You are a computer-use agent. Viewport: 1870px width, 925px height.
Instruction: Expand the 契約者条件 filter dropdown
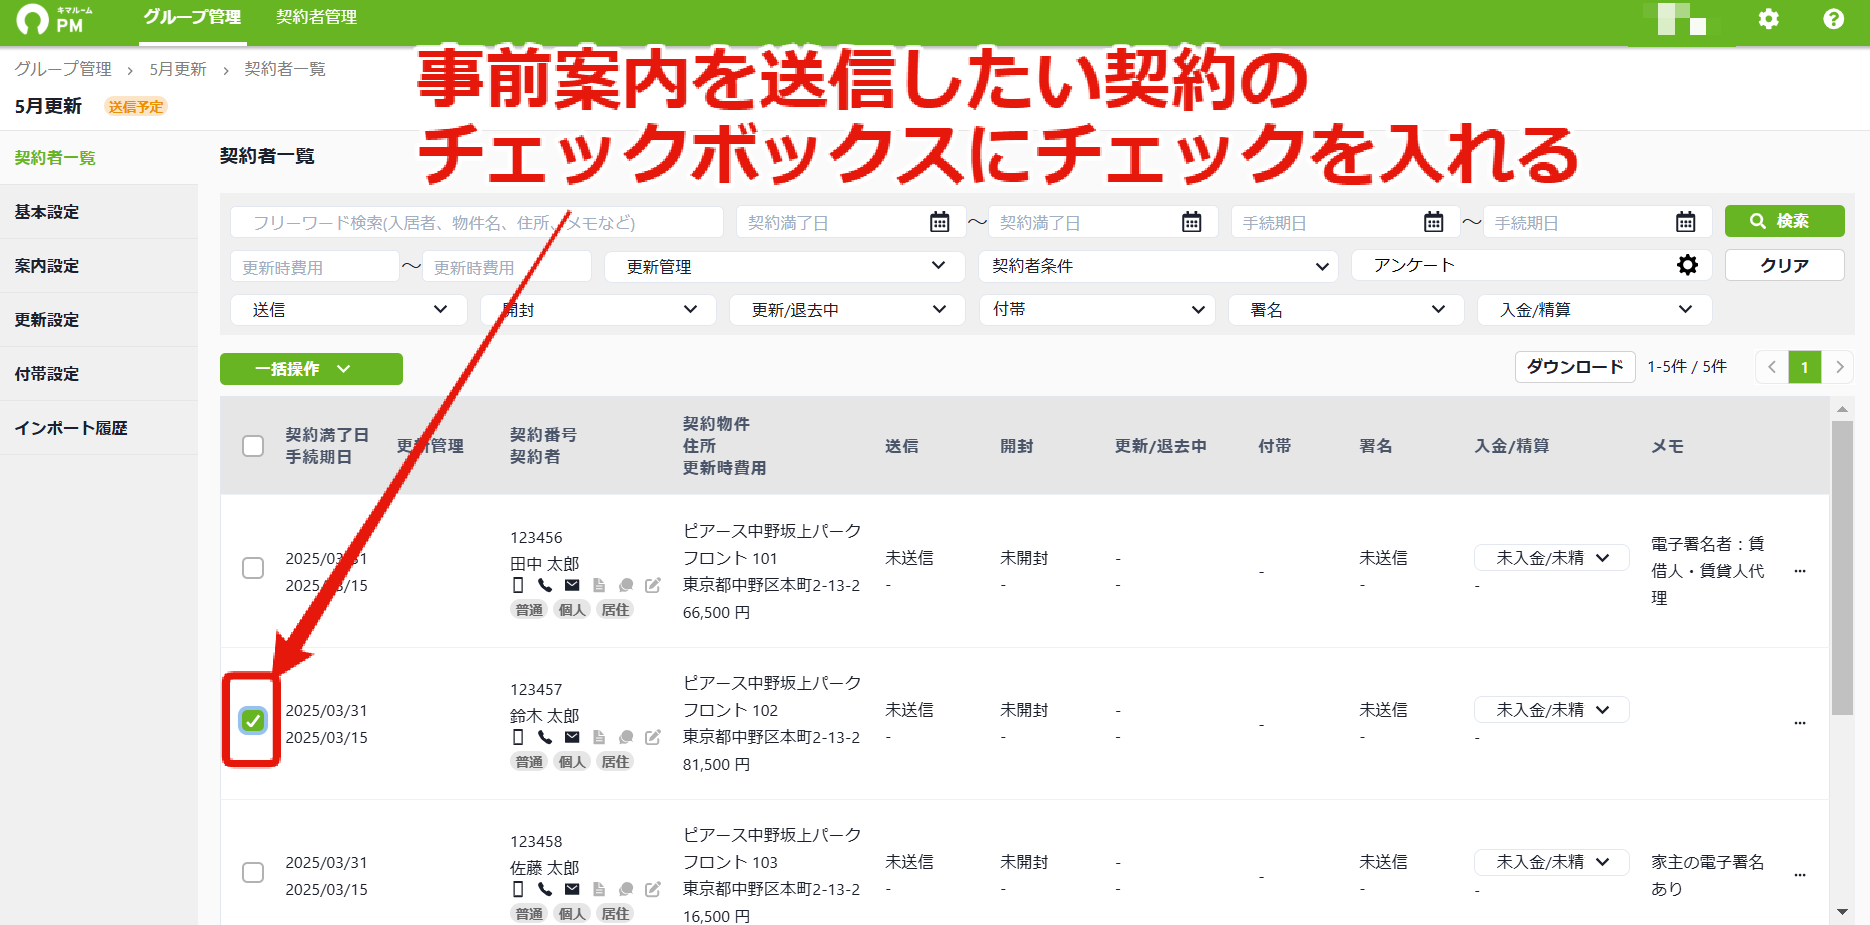(x=1158, y=266)
